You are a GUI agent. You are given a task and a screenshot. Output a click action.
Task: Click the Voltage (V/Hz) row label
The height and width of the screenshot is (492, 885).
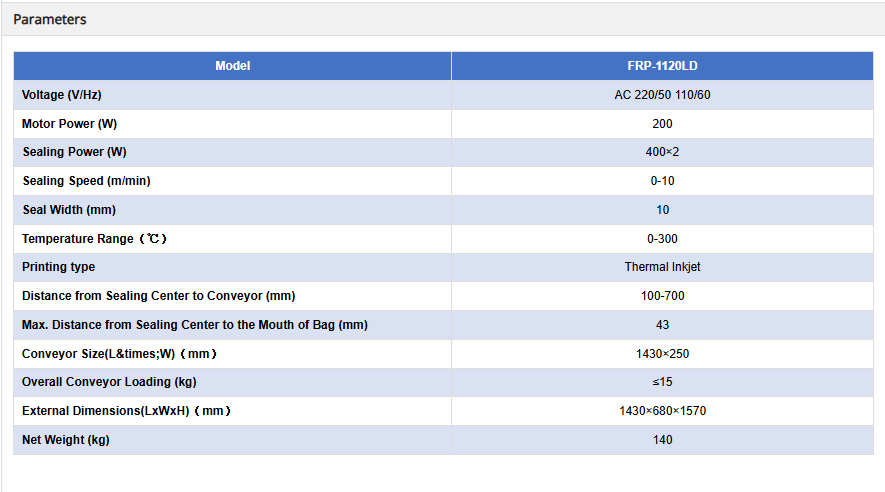[62, 95]
